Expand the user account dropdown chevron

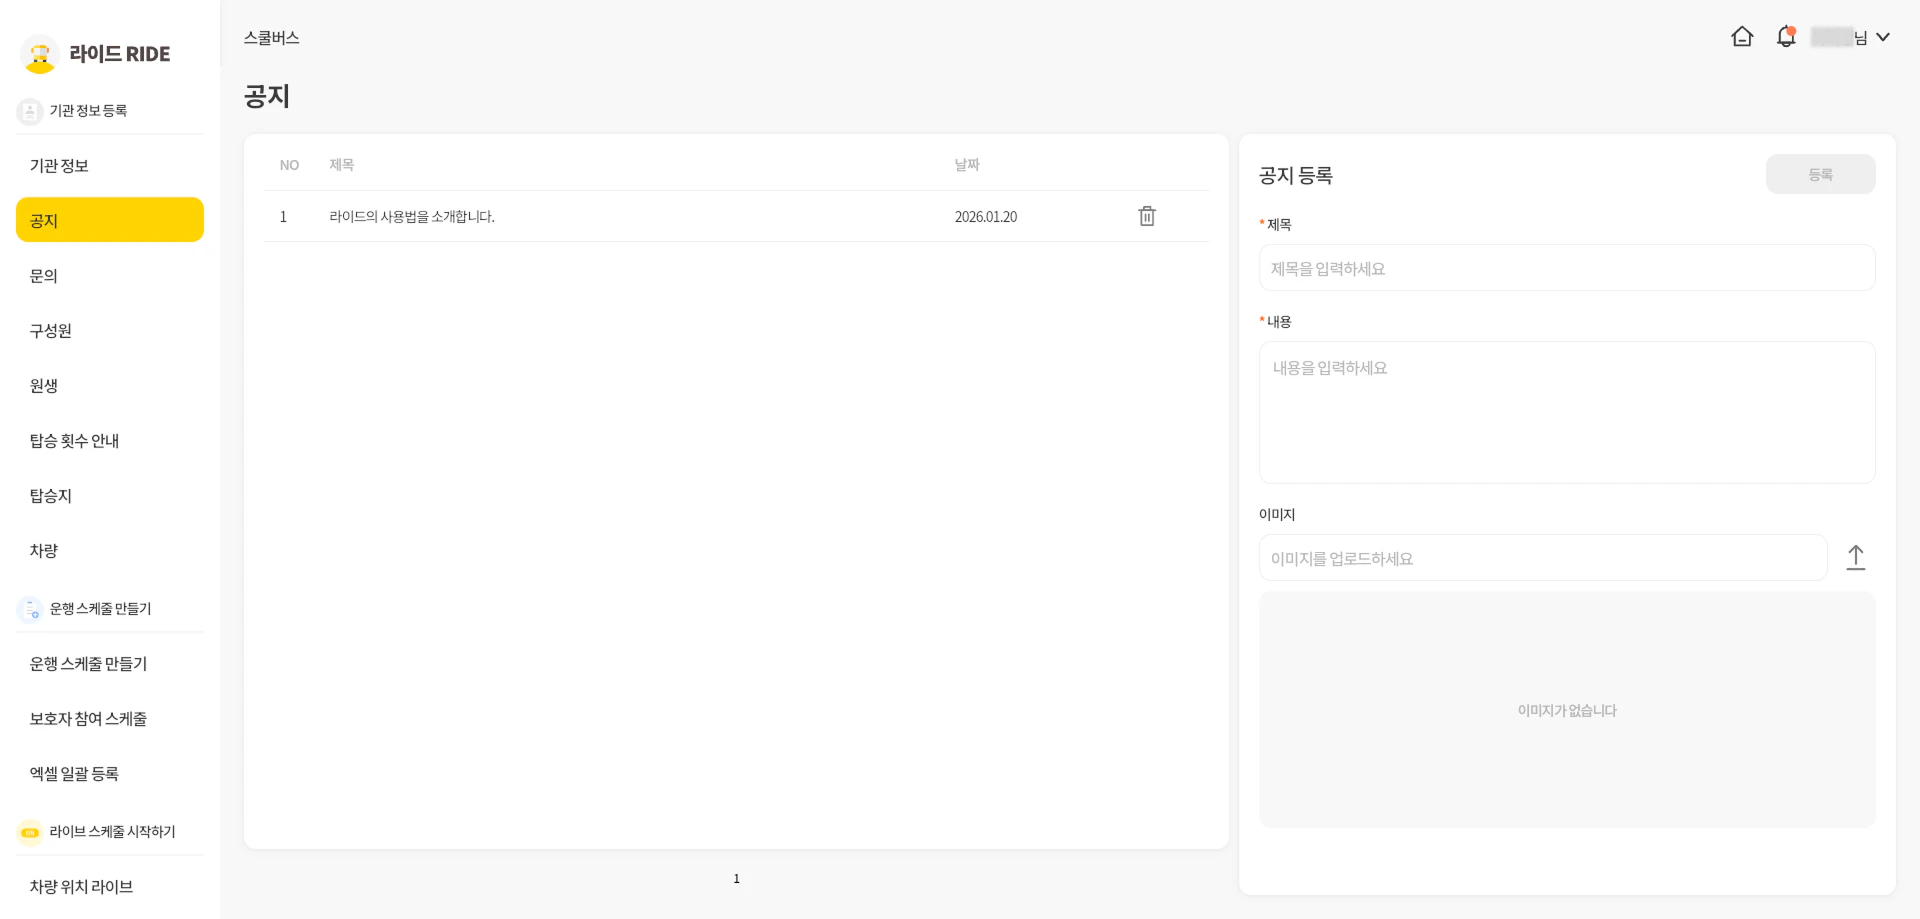[1883, 37]
